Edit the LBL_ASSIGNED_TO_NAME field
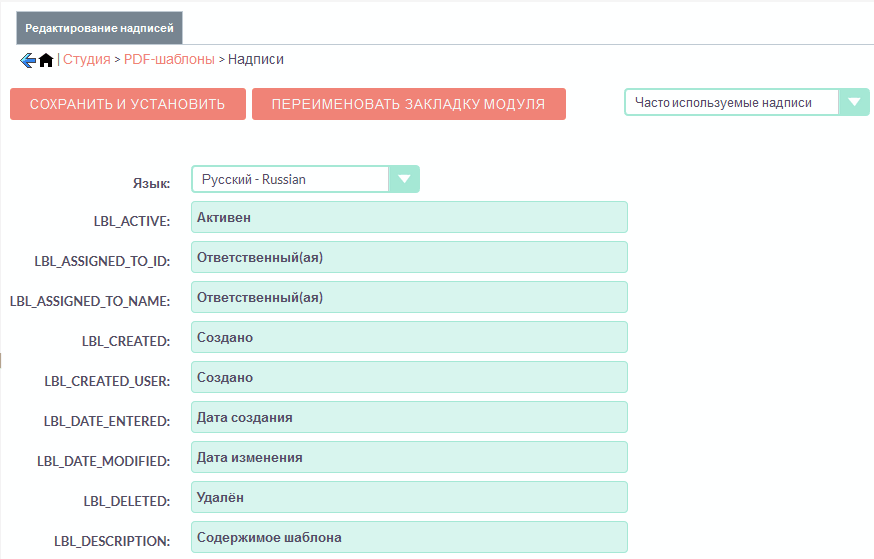 409,297
